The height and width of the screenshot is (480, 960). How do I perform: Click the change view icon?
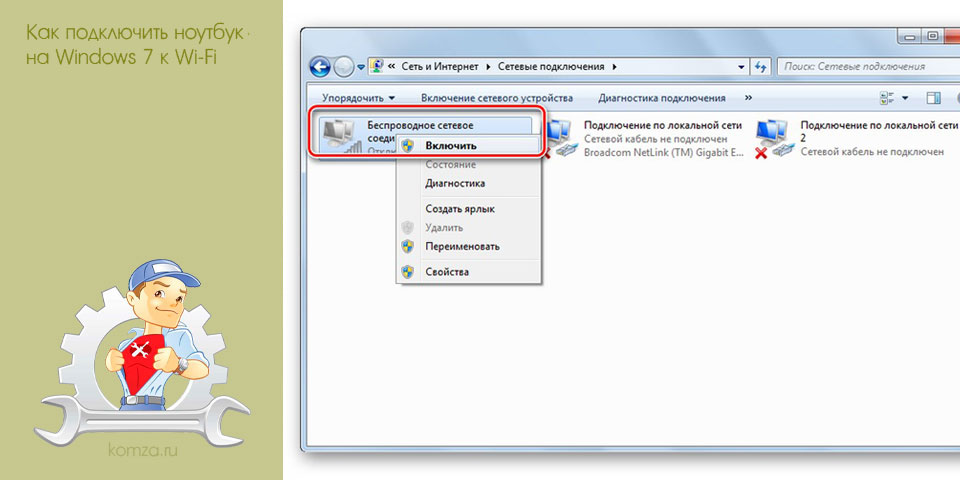pos(885,98)
